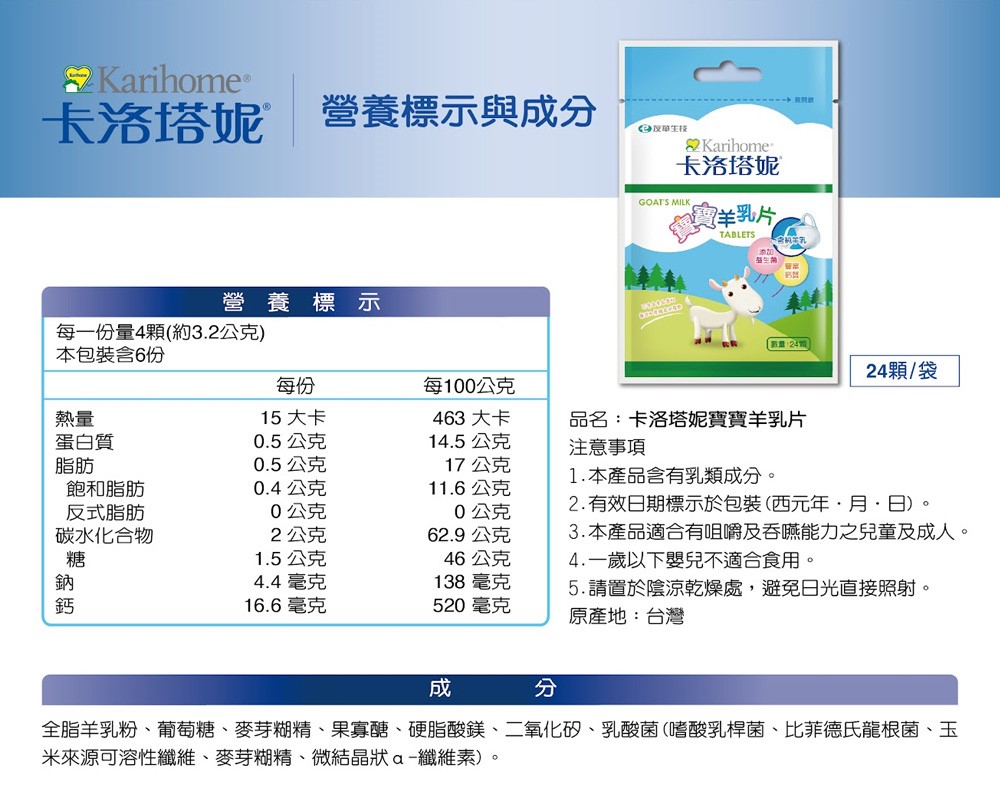Click the 每100公克 column header
Image resolution: width=1000 pixels, height=785 pixels.
pos(469,386)
